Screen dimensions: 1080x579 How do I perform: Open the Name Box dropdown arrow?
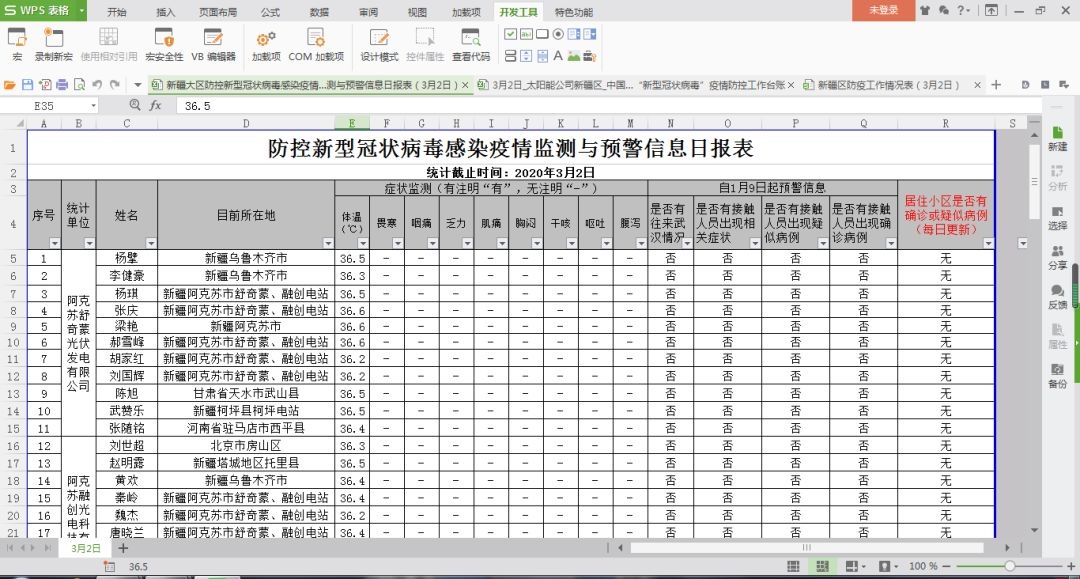coord(94,106)
